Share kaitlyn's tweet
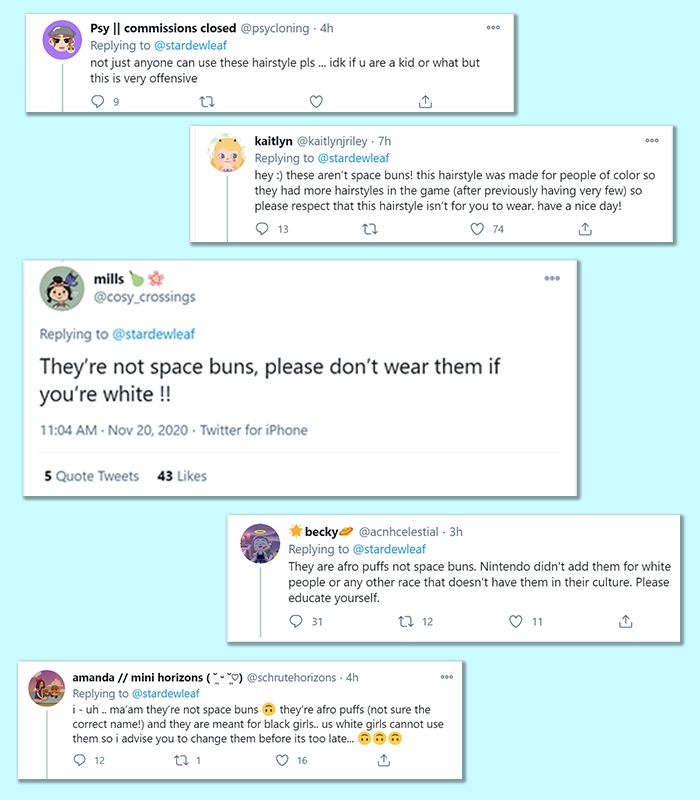 pyautogui.click(x=585, y=229)
